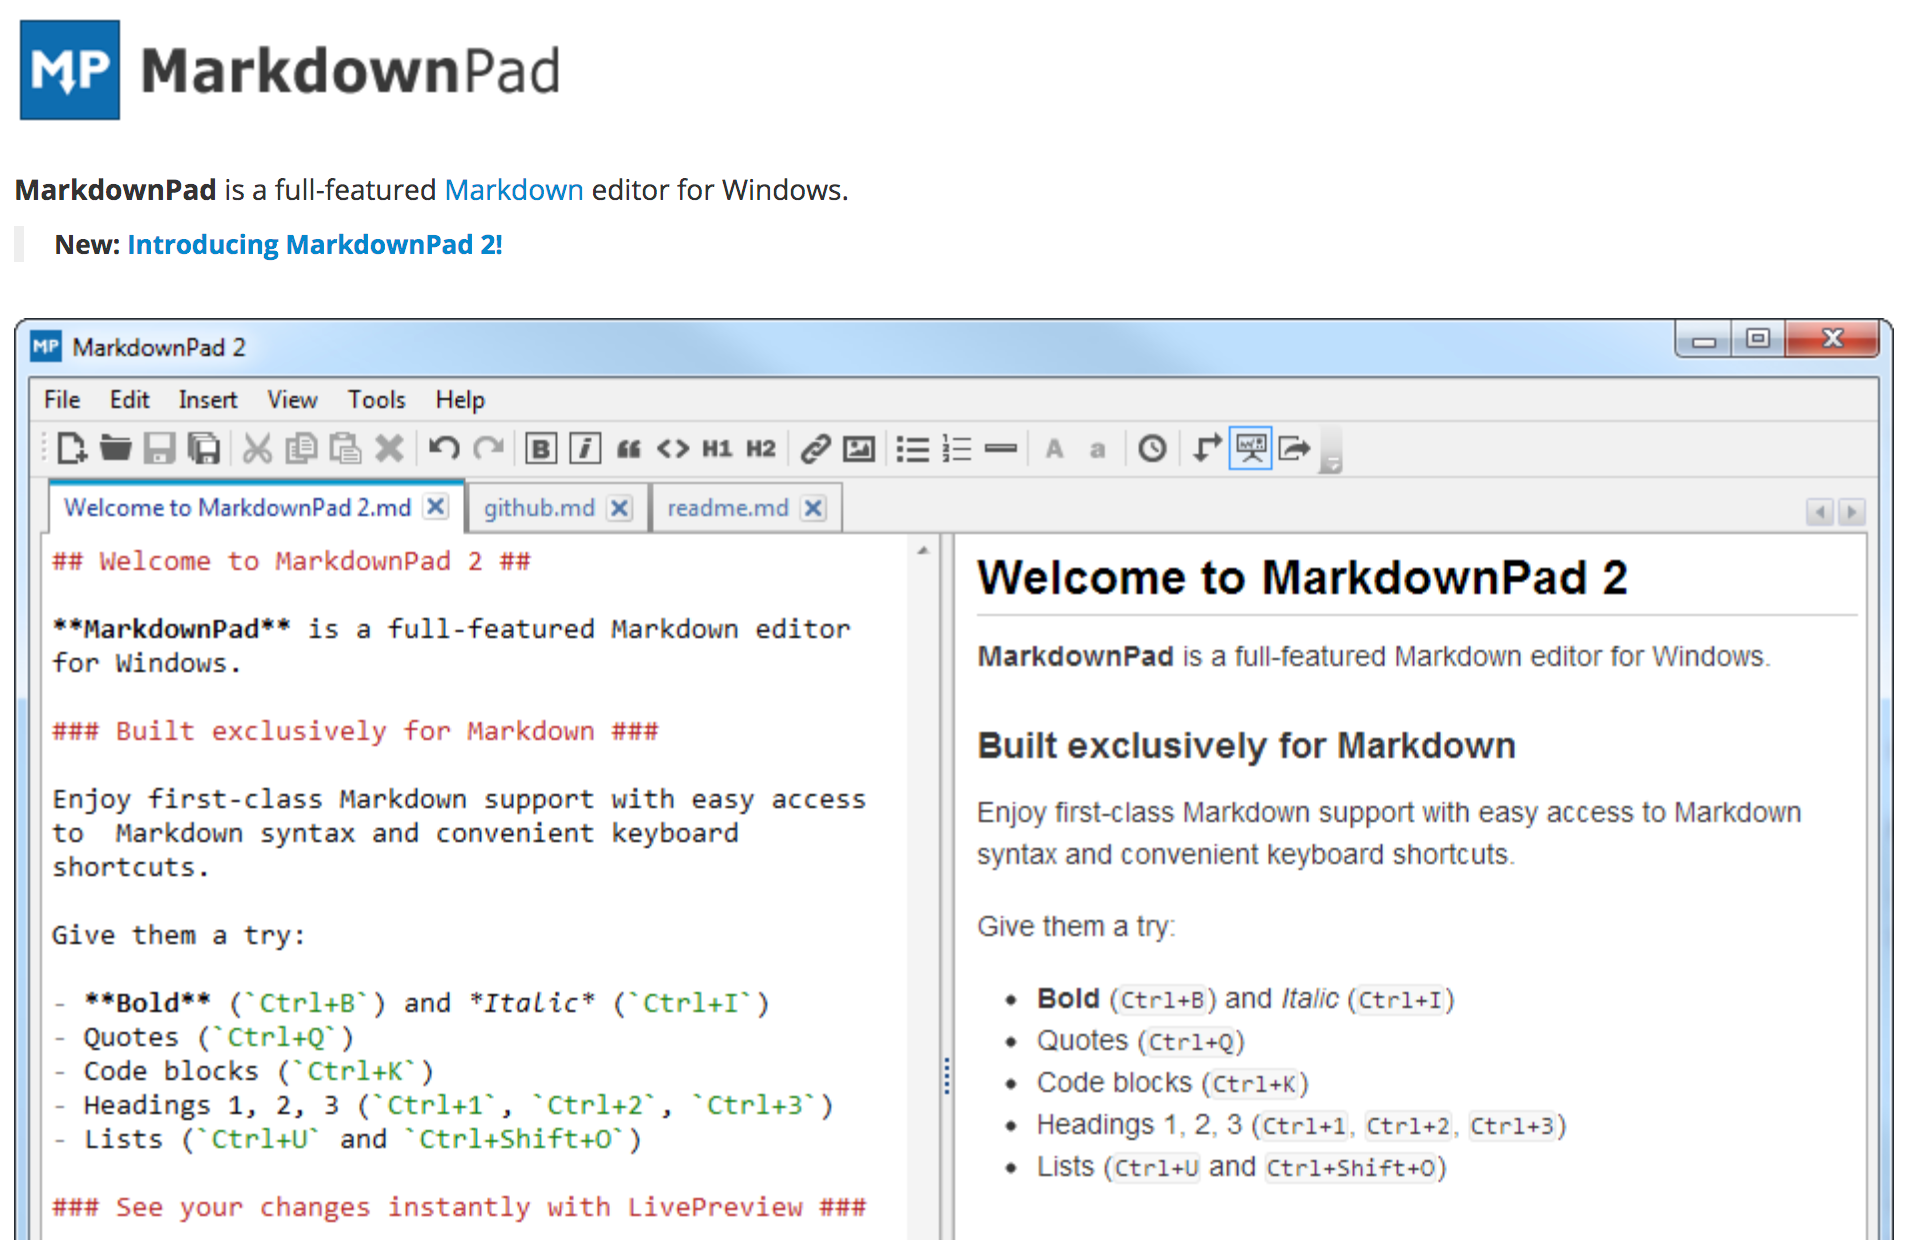
Task: Toggle the LivePreview pane
Action: [x=1249, y=448]
